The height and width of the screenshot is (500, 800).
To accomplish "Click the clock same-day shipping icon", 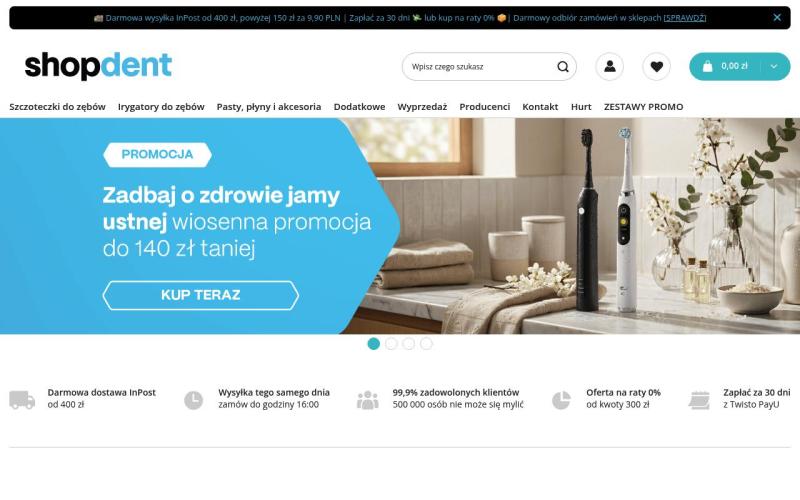I will 193,399.
